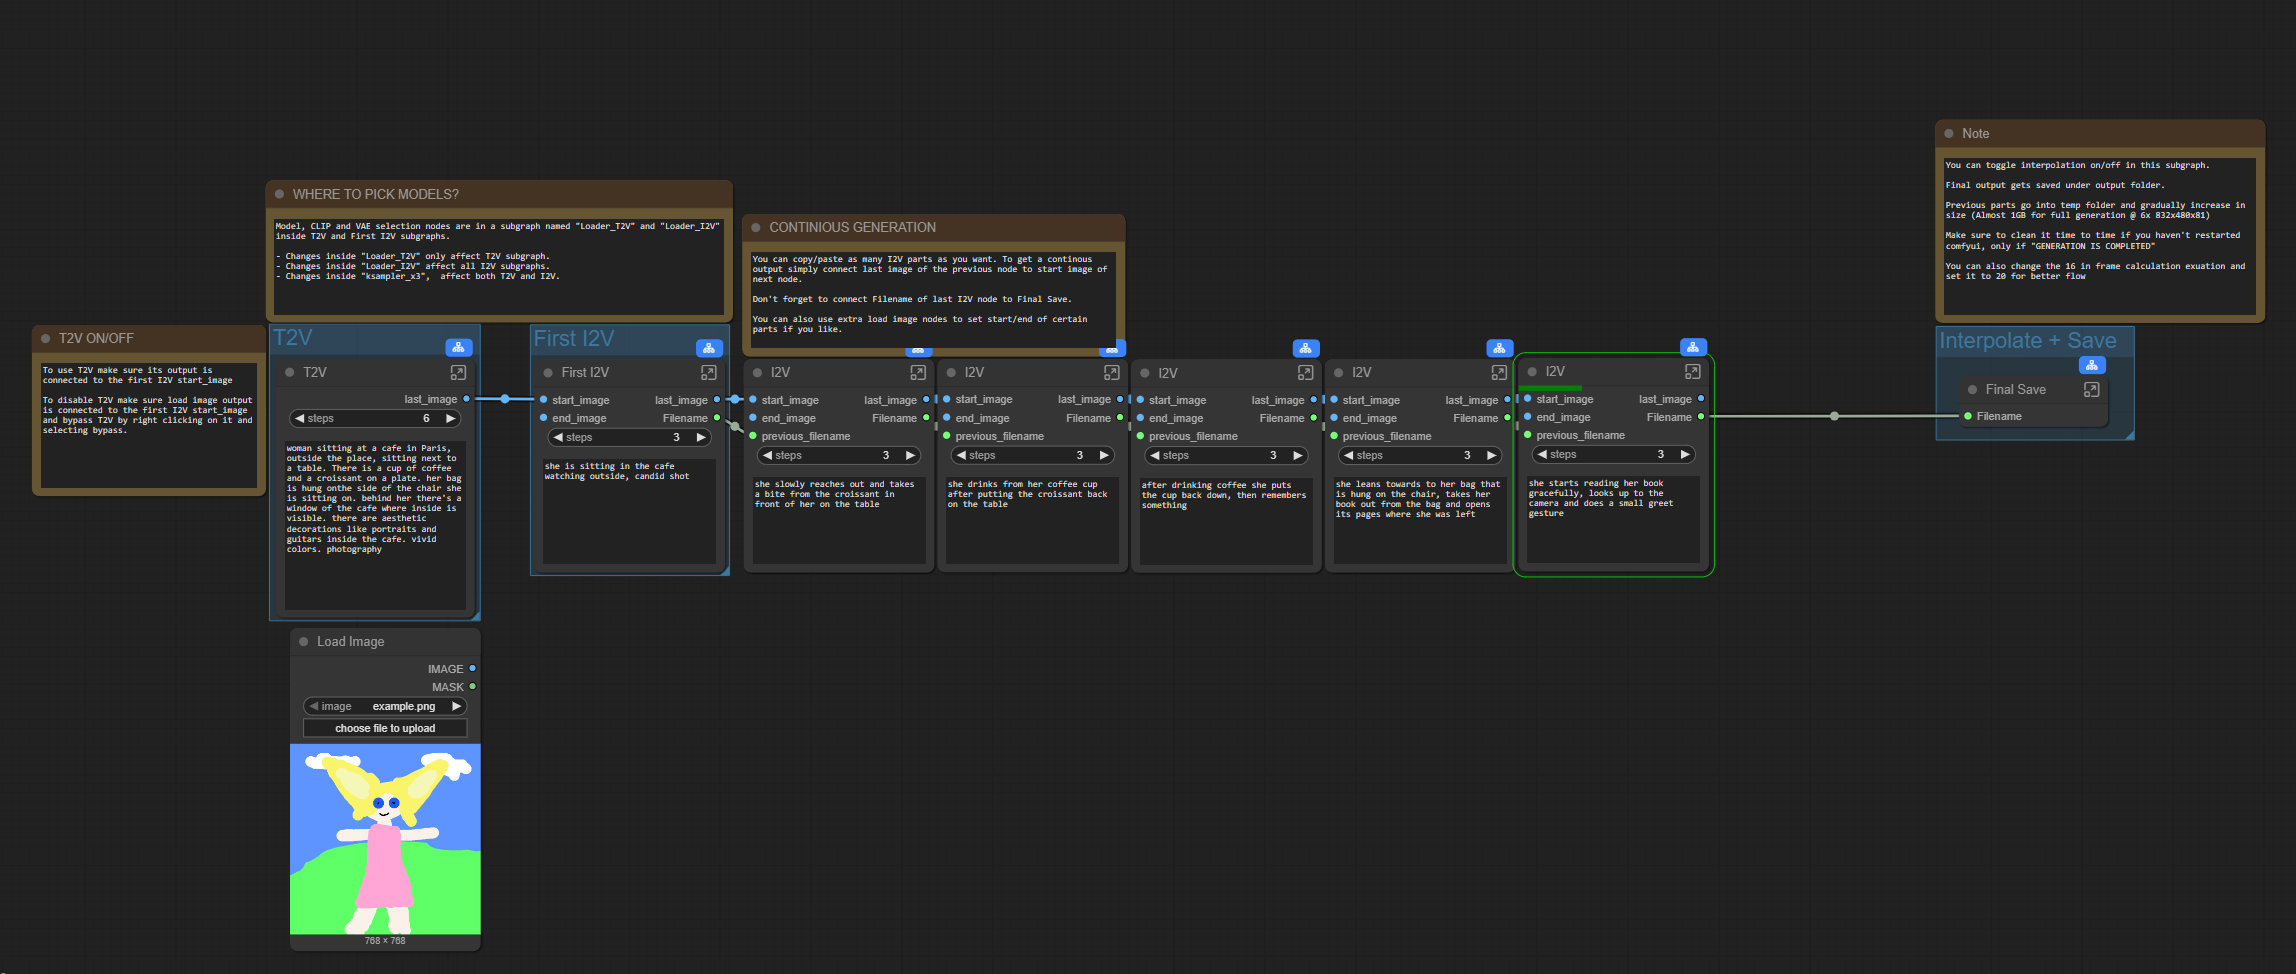Toggle collapse on the T2V ON/OFF note
The image size is (2296, 974).
pyautogui.click(x=46, y=338)
